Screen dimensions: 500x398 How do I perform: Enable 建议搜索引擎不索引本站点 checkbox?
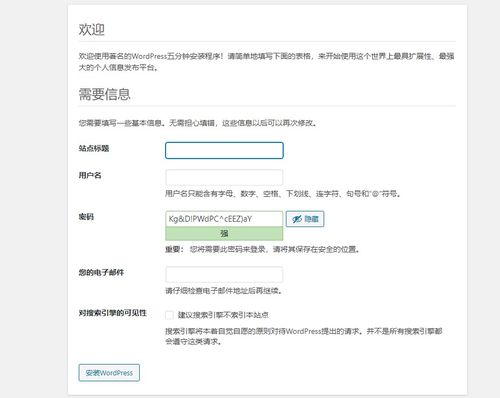click(x=169, y=315)
